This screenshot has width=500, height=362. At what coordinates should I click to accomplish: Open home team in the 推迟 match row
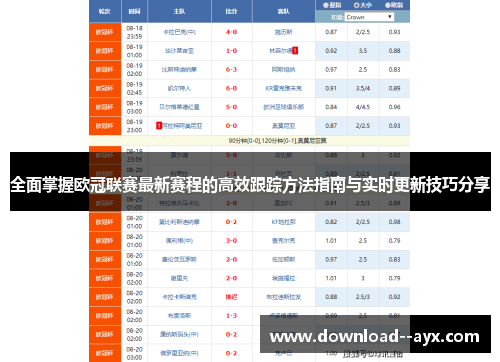179,297
